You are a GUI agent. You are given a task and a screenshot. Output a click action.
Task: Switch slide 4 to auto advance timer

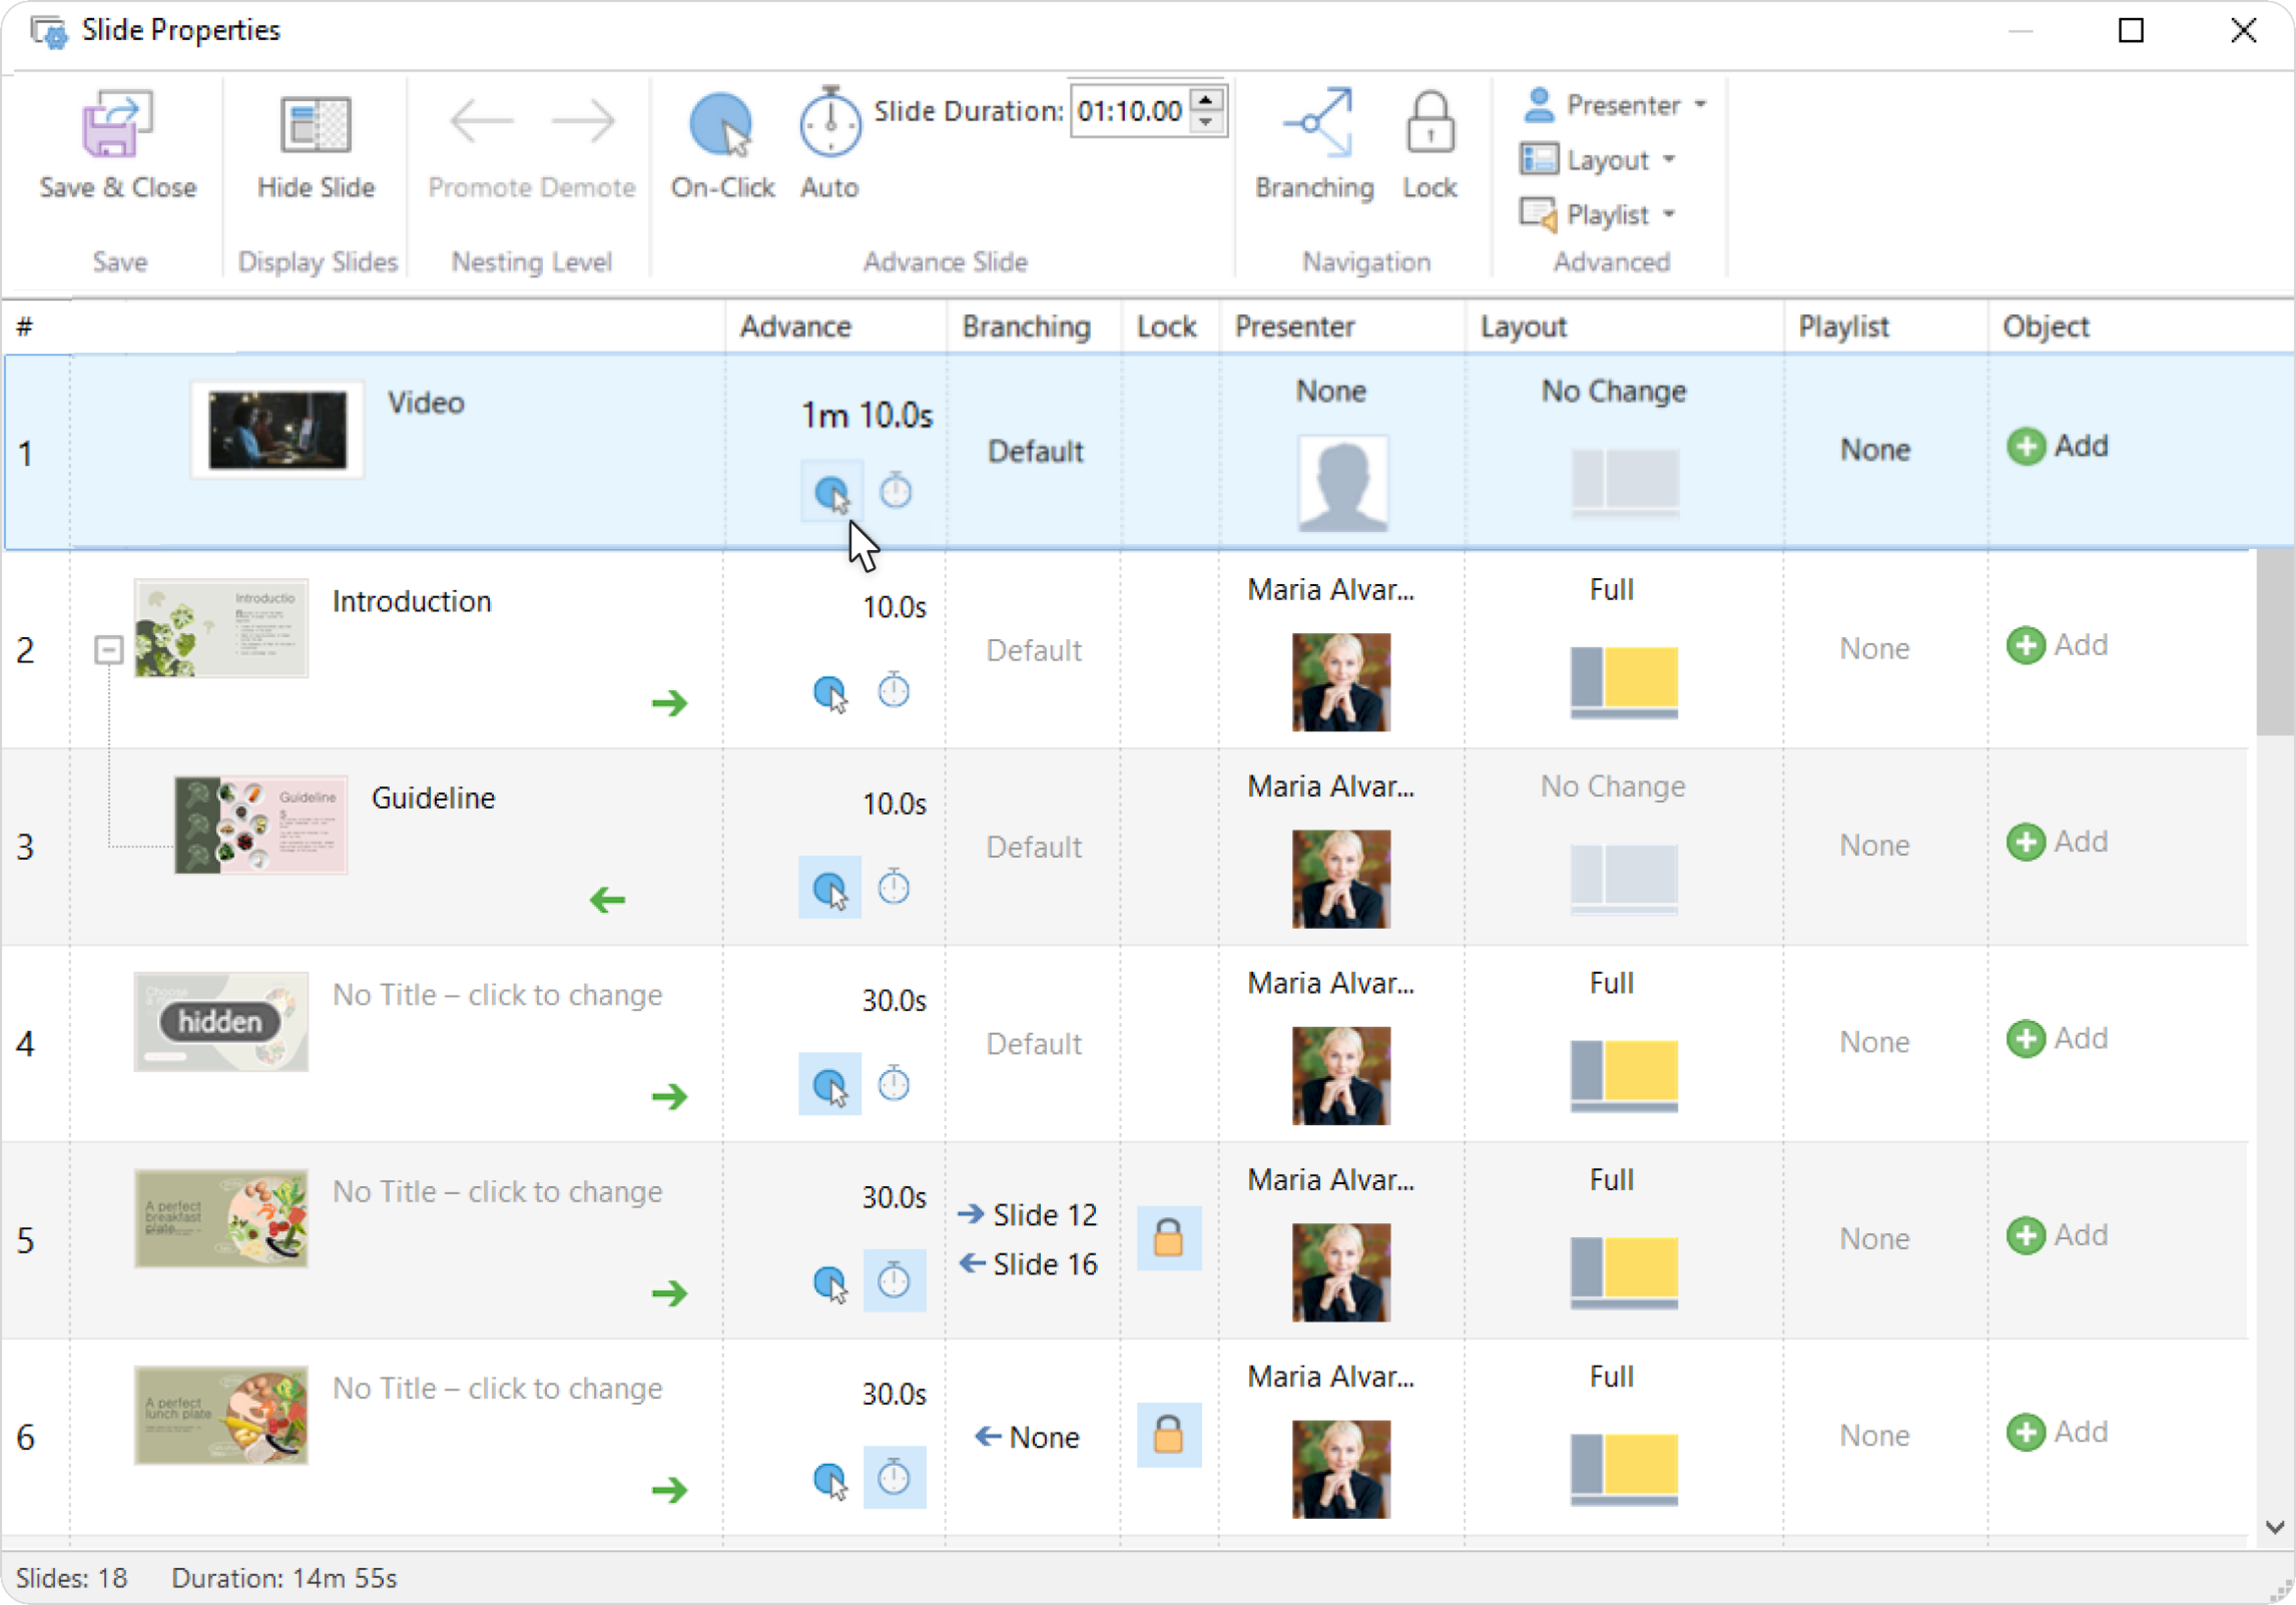(x=893, y=1084)
